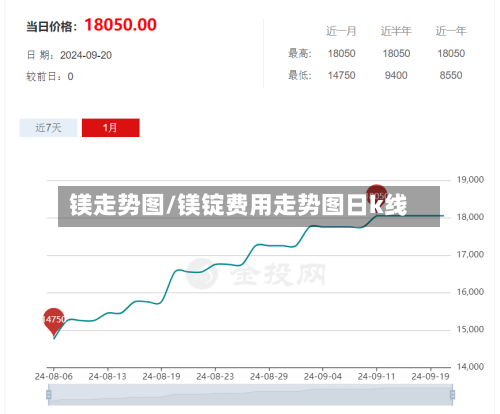Click the 近一年 column header

[451, 31]
